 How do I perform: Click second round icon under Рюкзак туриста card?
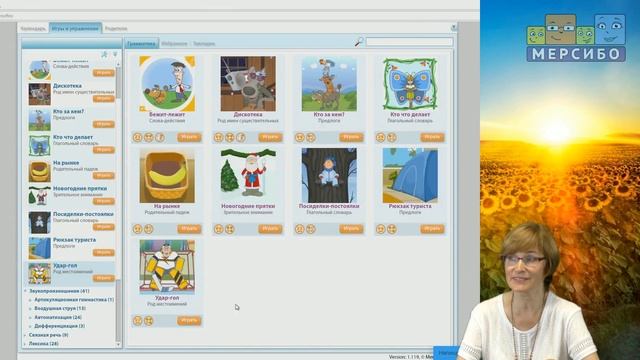click(x=391, y=229)
